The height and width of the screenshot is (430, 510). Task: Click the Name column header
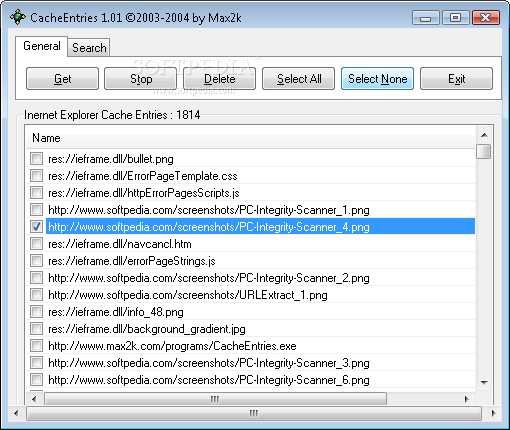coord(251,138)
